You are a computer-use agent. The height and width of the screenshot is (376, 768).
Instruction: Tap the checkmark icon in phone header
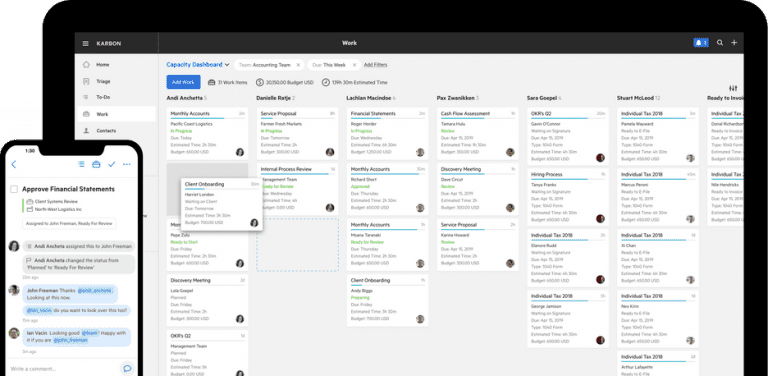tap(112, 164)
